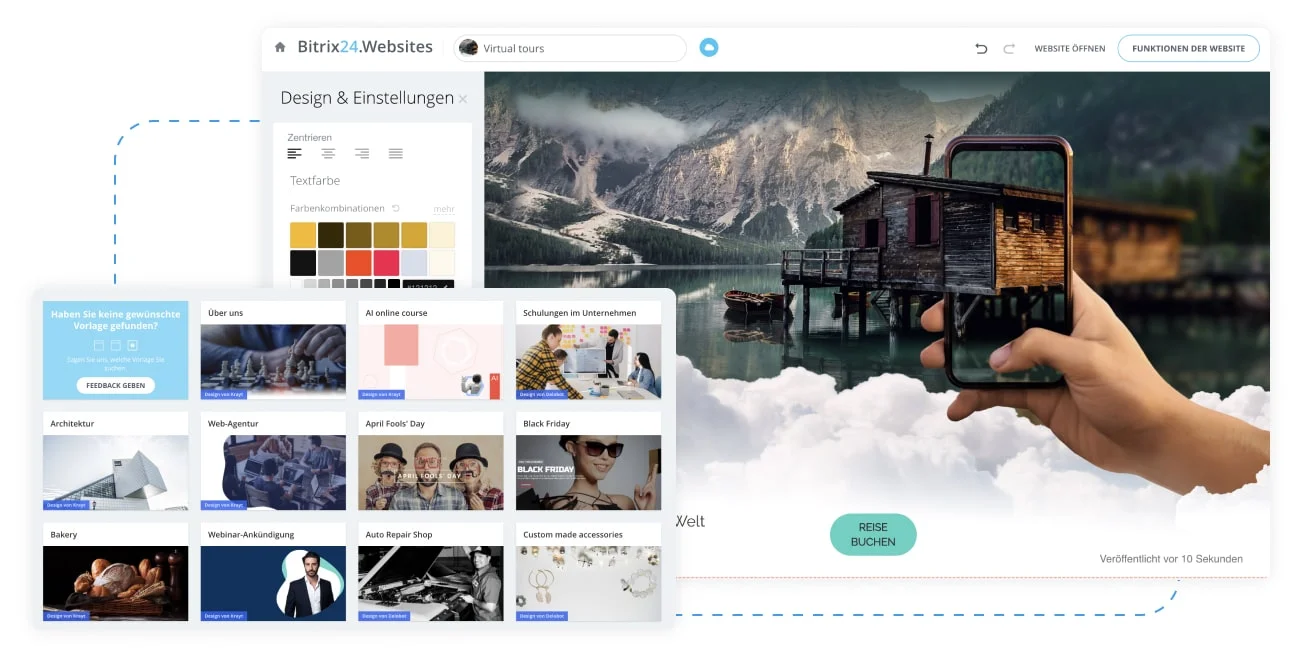
Task: Choose the Black Friday template thumbnail
Action: click(588, 462)
